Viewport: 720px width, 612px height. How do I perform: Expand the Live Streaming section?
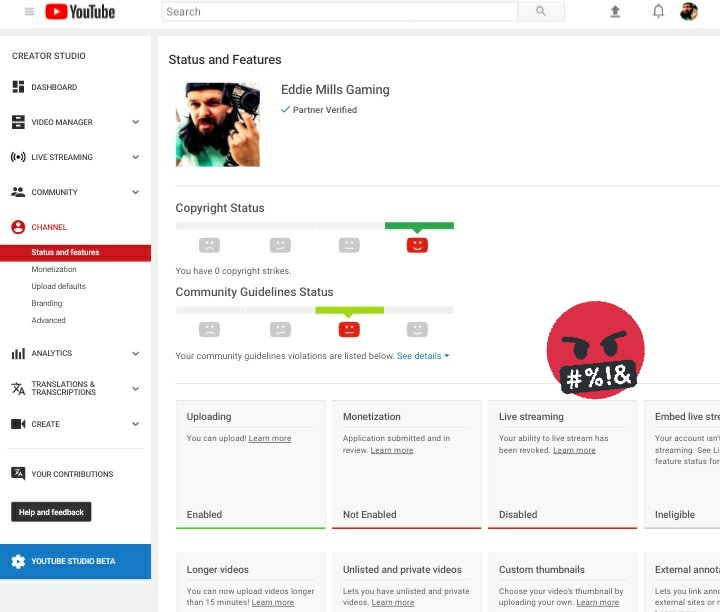[135, 157]
